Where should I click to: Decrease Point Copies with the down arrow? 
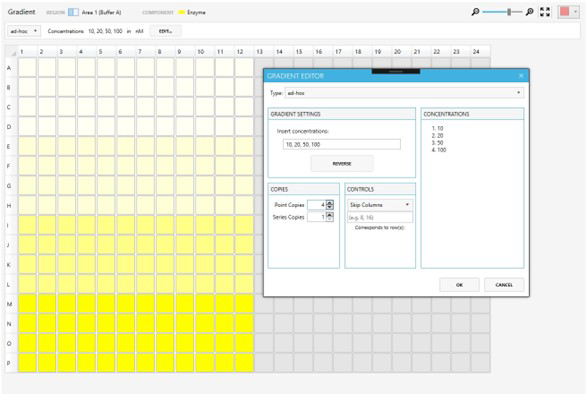[x=329, y=207]
